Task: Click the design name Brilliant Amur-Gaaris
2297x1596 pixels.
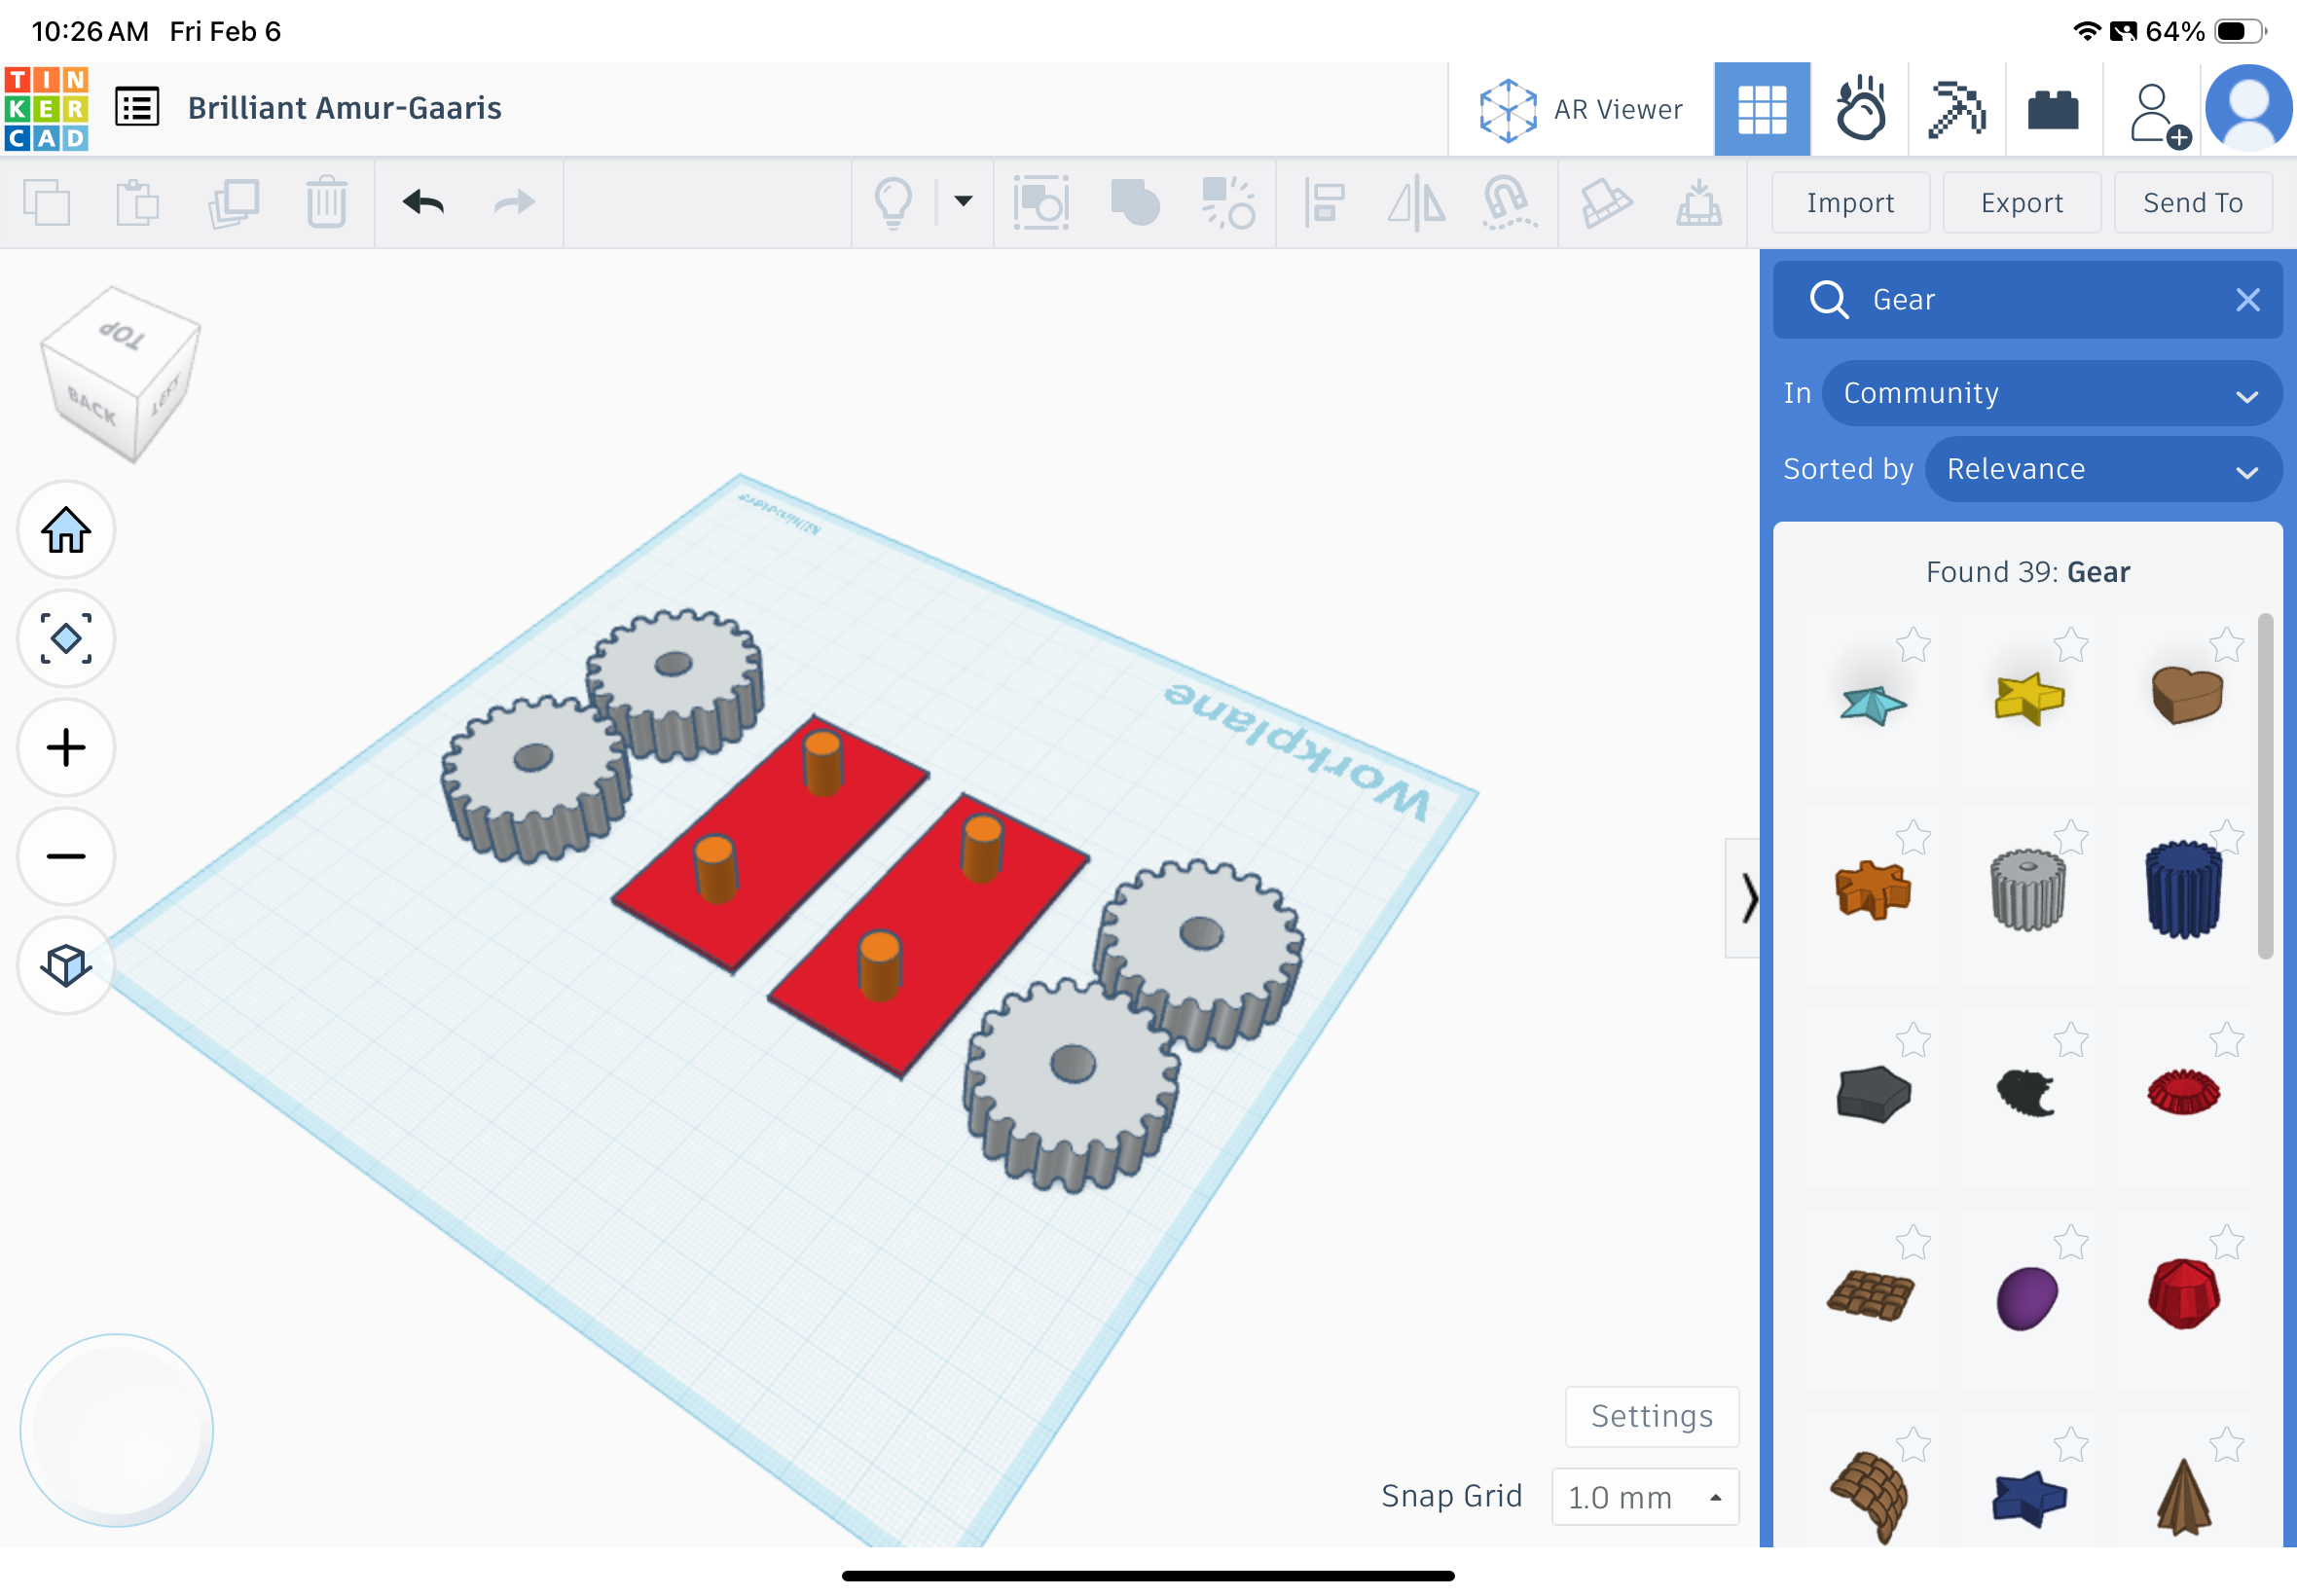Action: click(x=345, y=108)
